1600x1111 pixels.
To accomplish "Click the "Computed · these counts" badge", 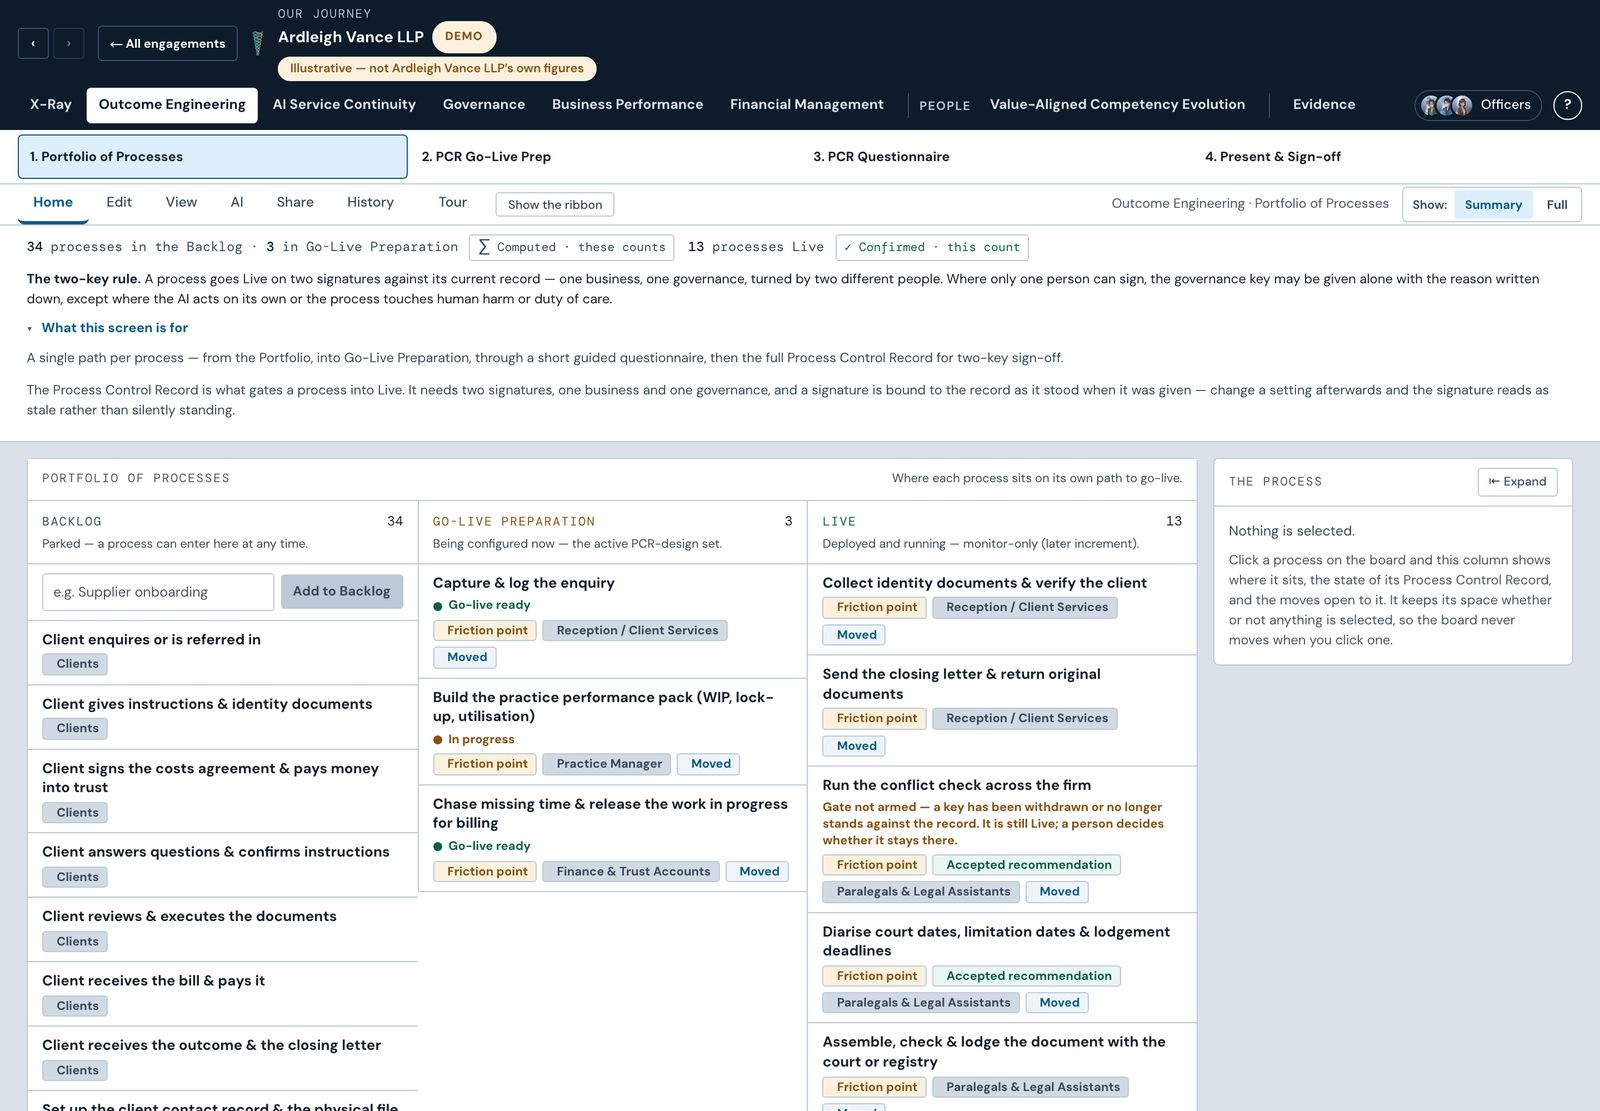I will pos(572,248).
